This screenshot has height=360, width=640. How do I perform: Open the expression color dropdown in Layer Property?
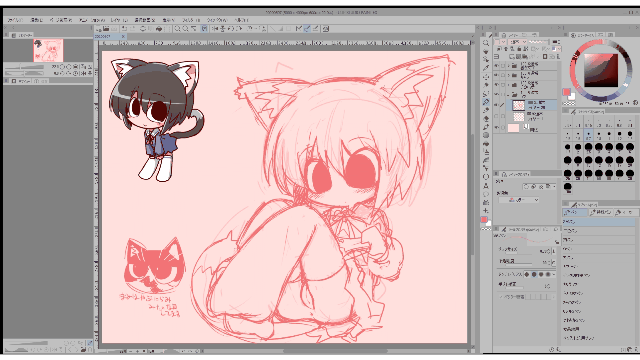518,200
